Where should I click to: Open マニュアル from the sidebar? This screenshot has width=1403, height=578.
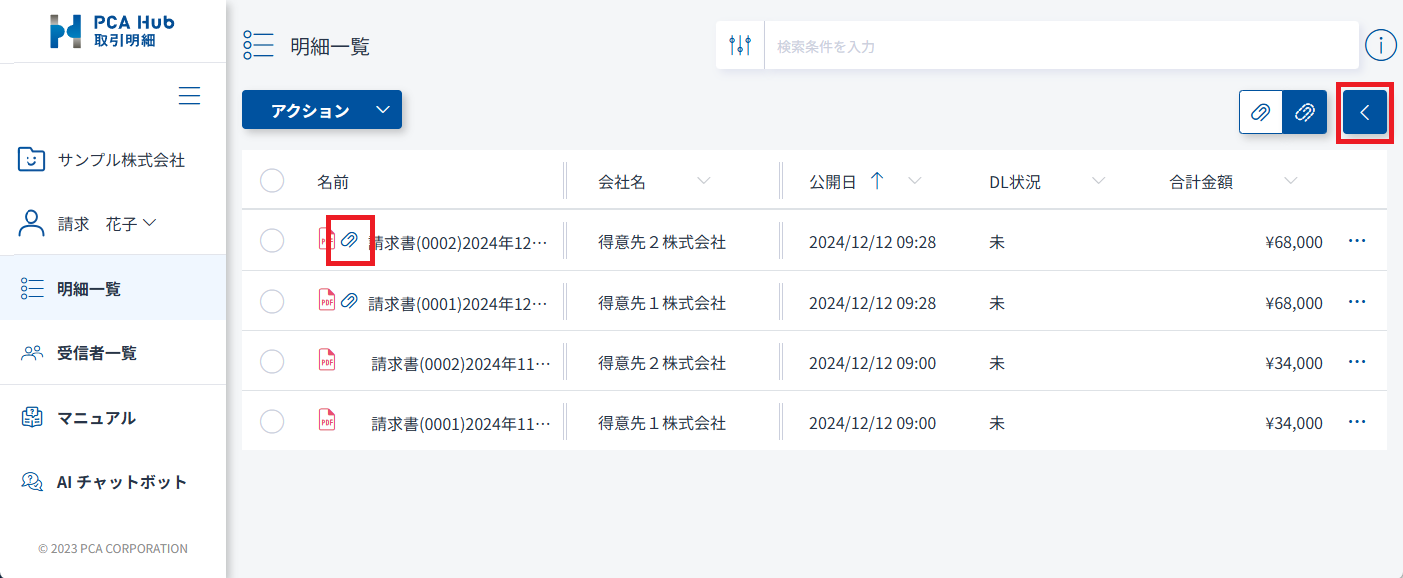96,418
